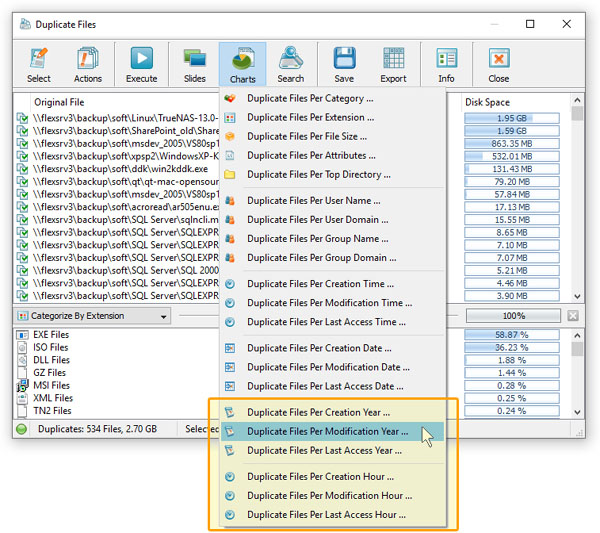Image resolution: width=600 pixels, height=533 pixels.
Task: Open the Info toolbar icon
Action: point(446,65)
